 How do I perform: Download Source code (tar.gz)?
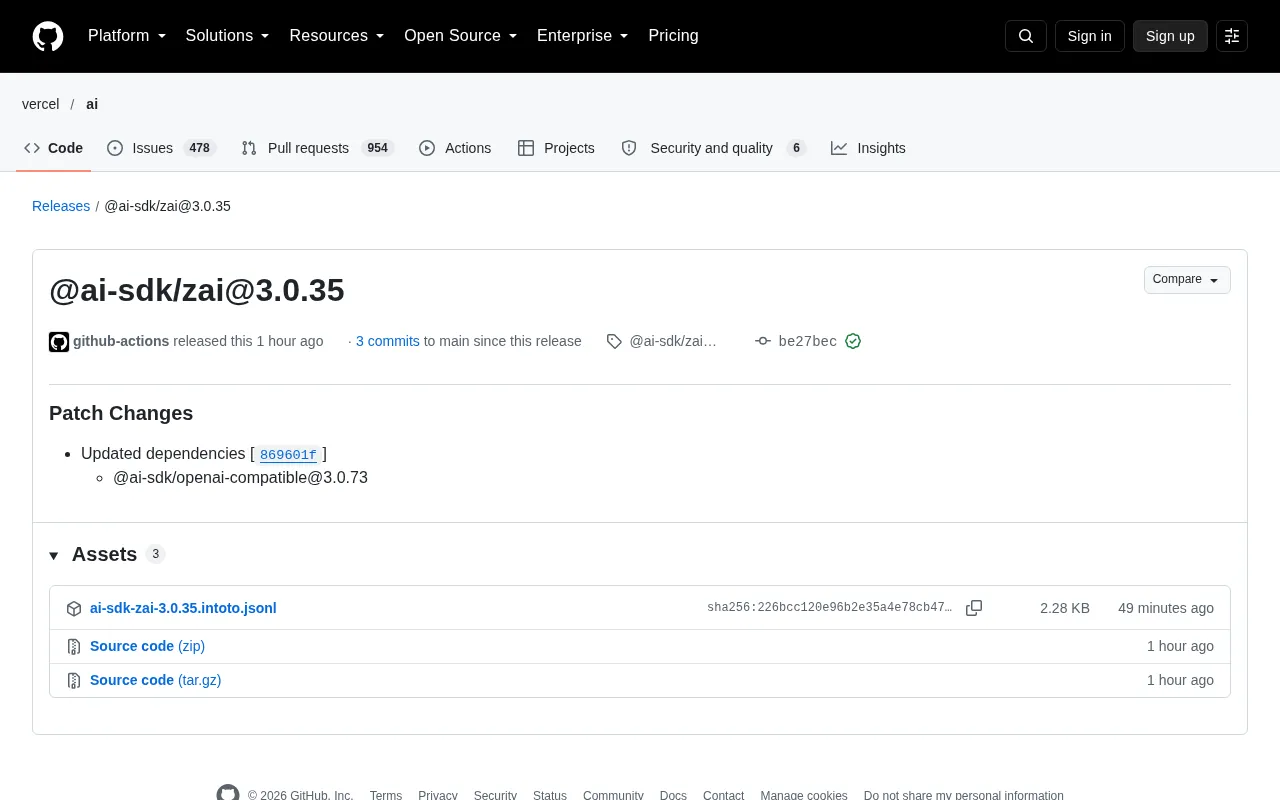click(x=155, y=680)
